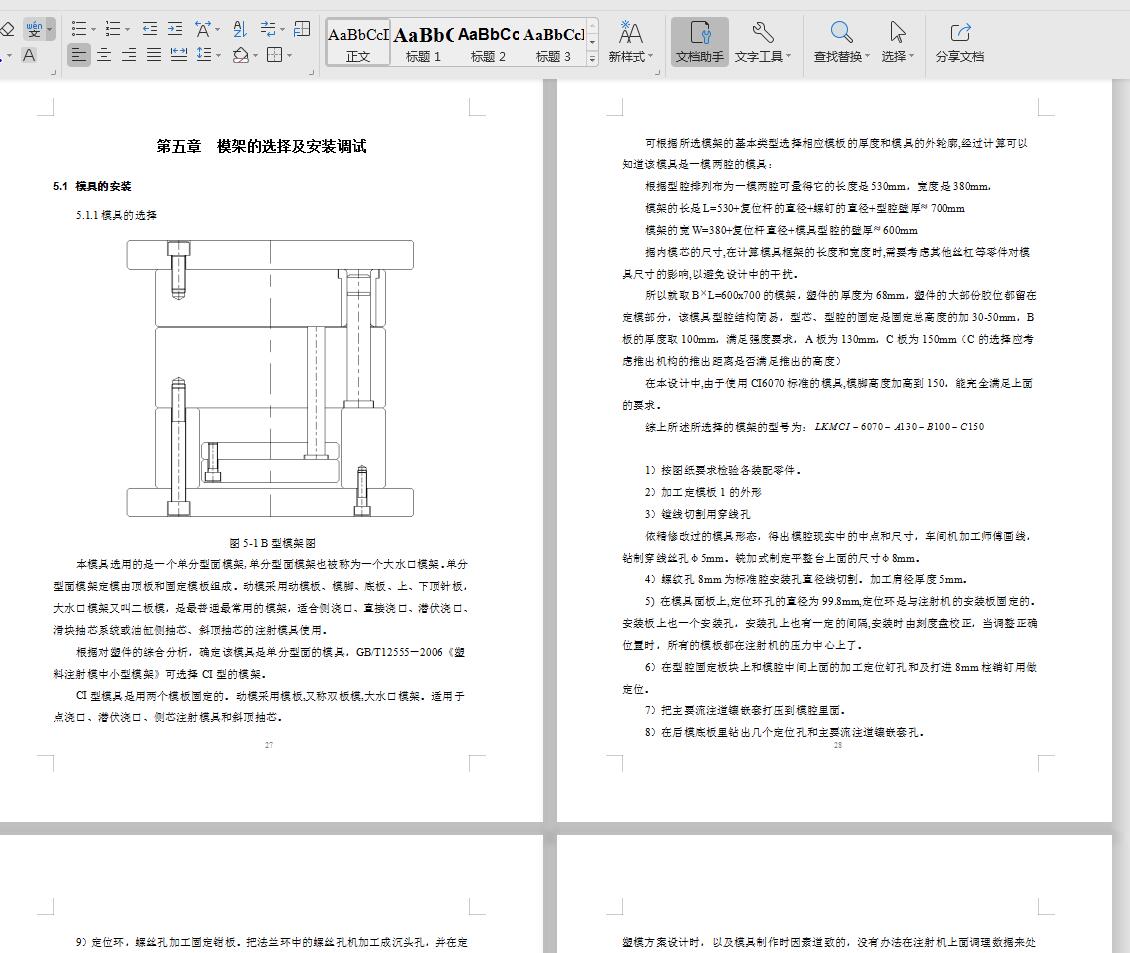1130x953 pixels.
Task: Toggle align right
Action: tap(129, 55)
